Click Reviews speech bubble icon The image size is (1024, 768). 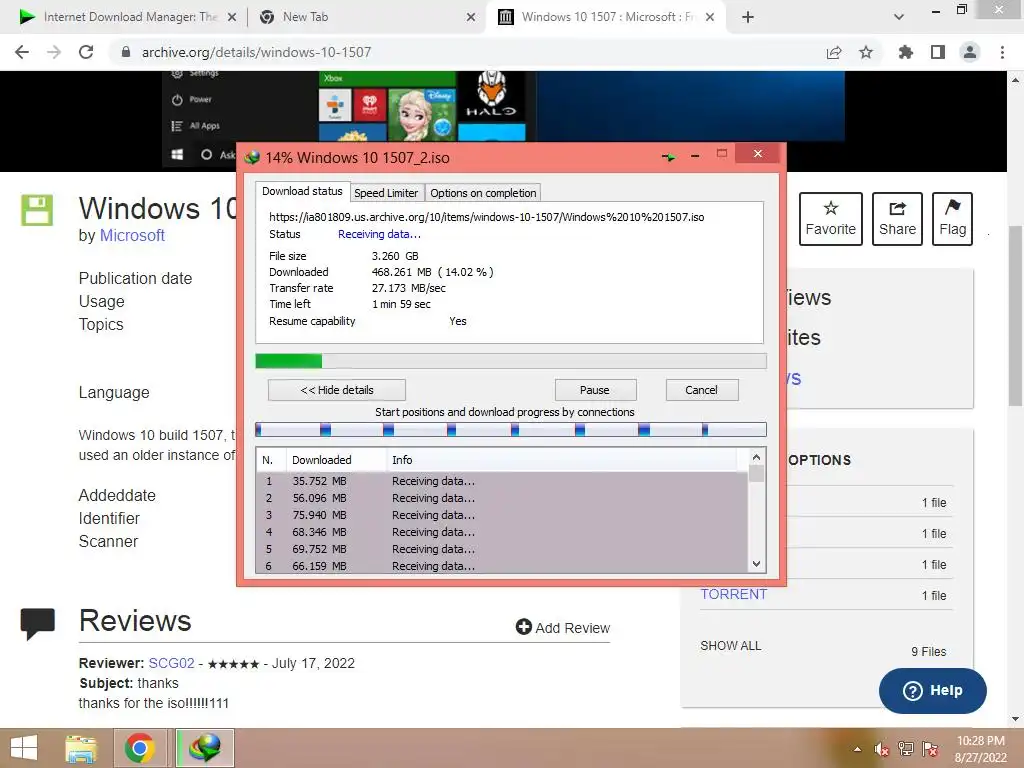tap(37, 624)
